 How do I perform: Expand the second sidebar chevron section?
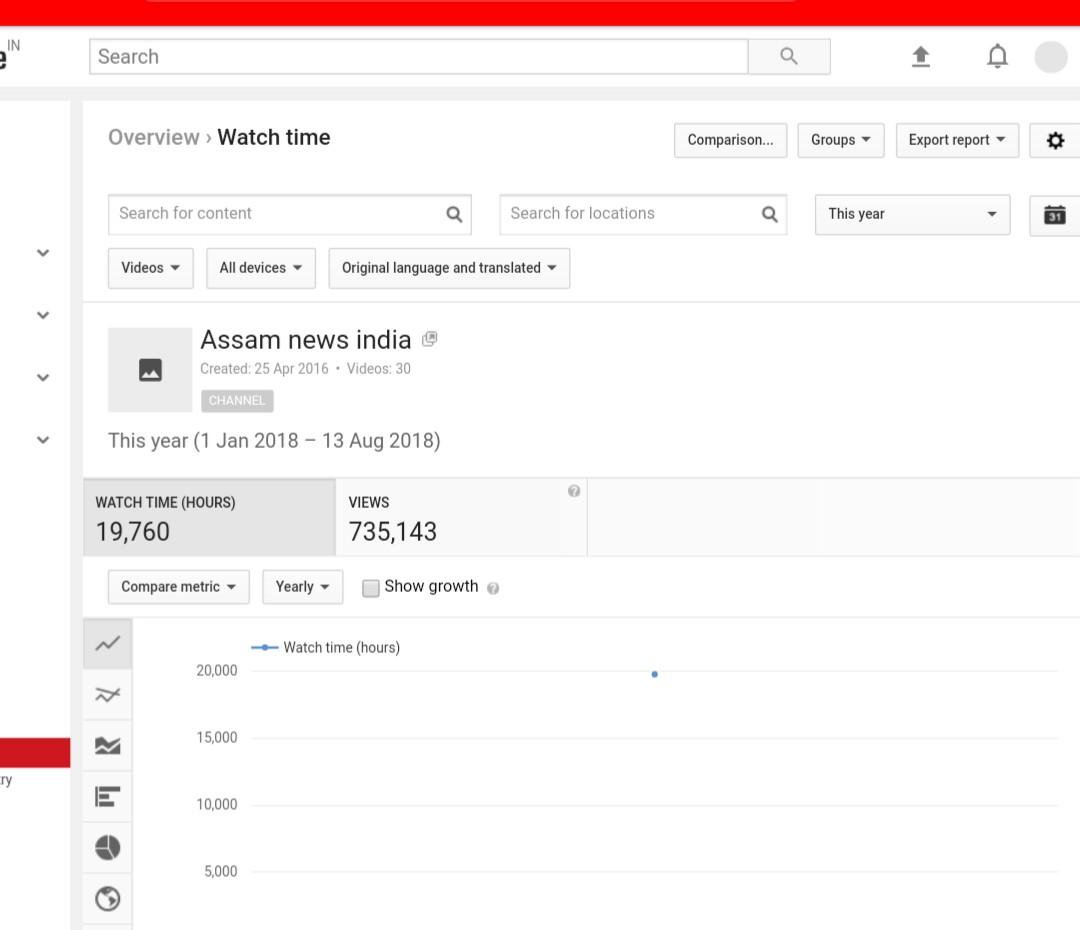point(43,316)
